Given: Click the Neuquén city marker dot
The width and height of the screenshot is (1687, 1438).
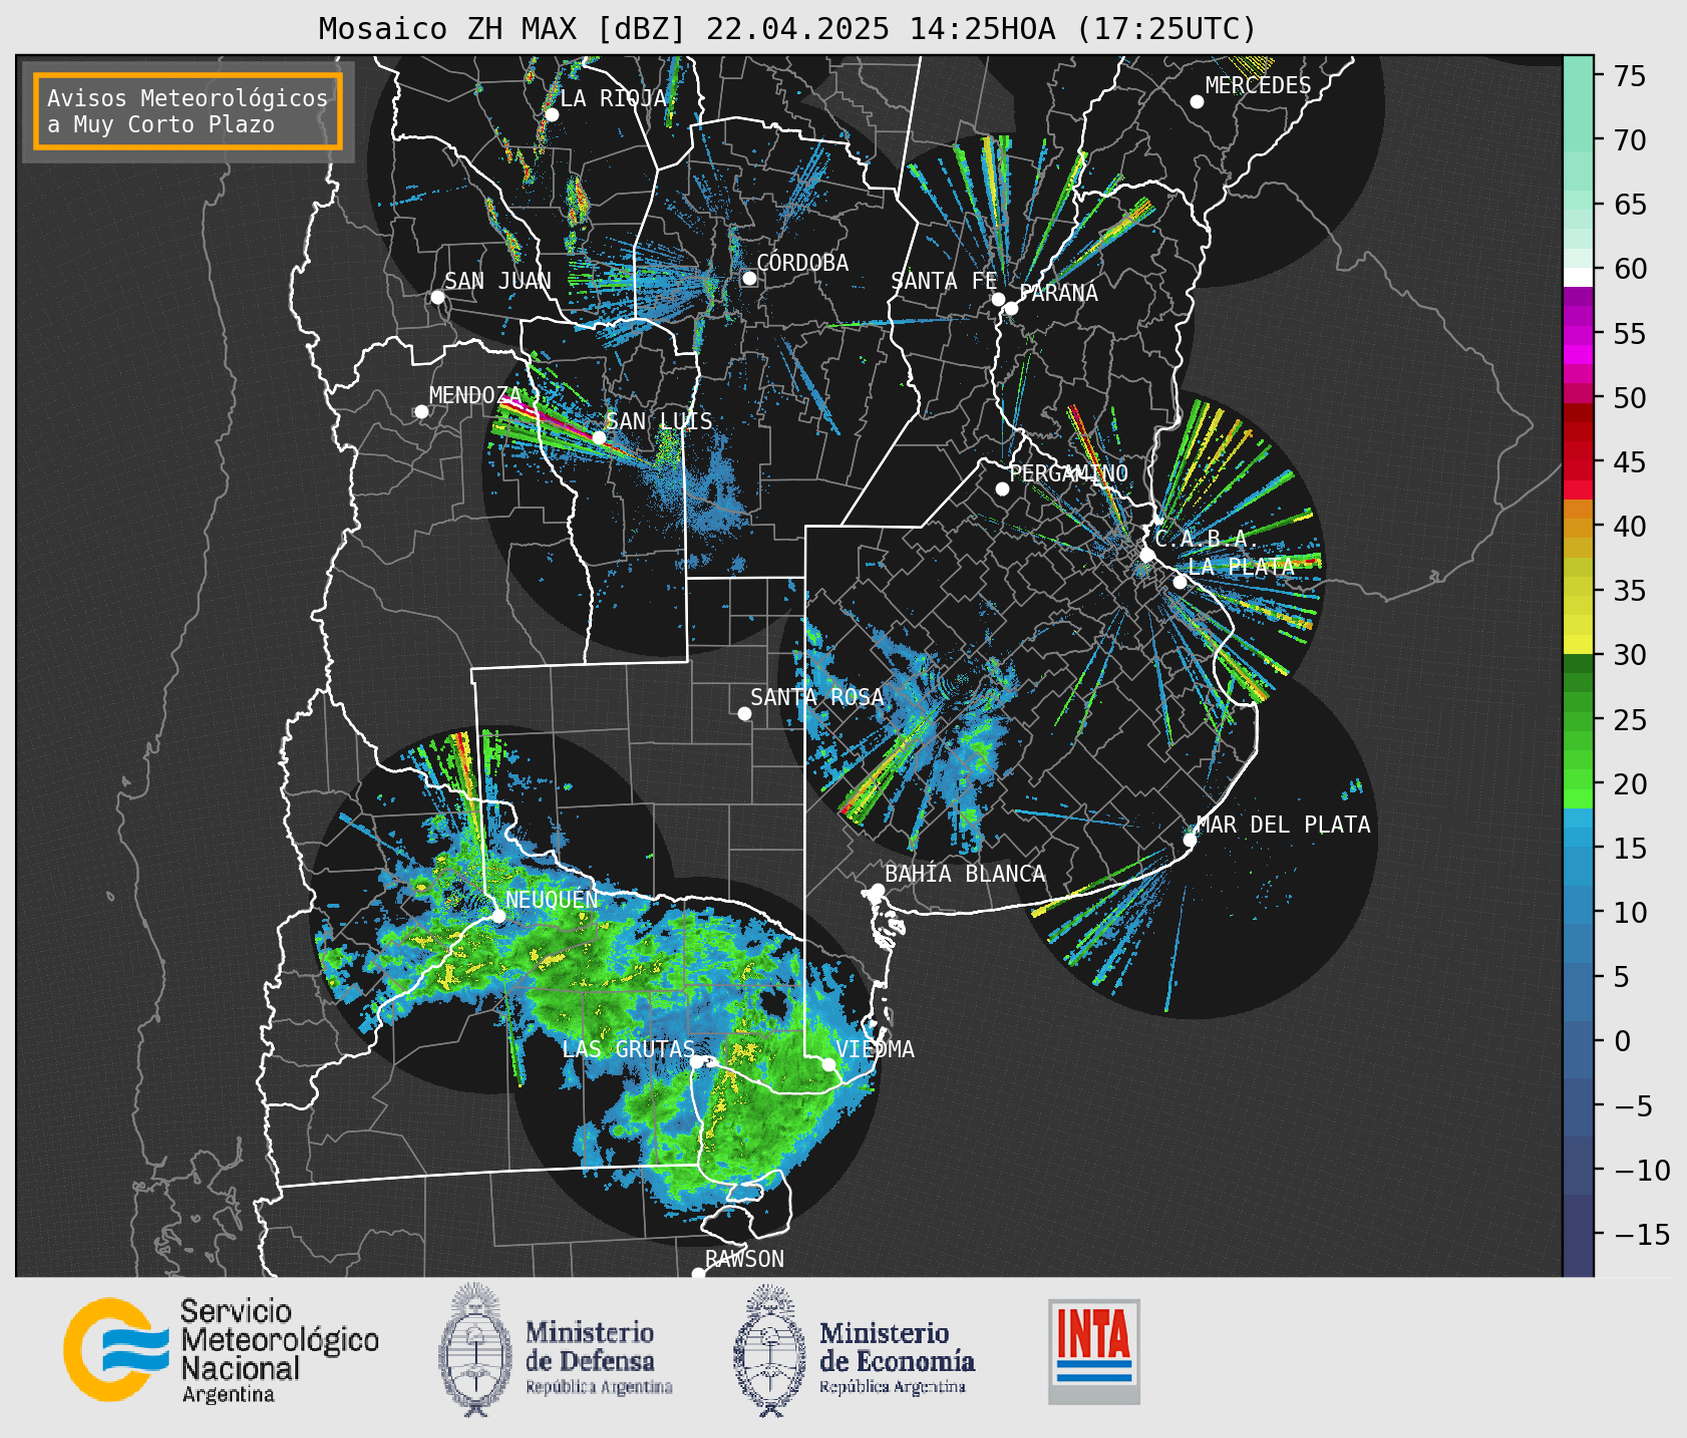Looking at the screenshot, I should pyautogui.click(x=498, y=916).
